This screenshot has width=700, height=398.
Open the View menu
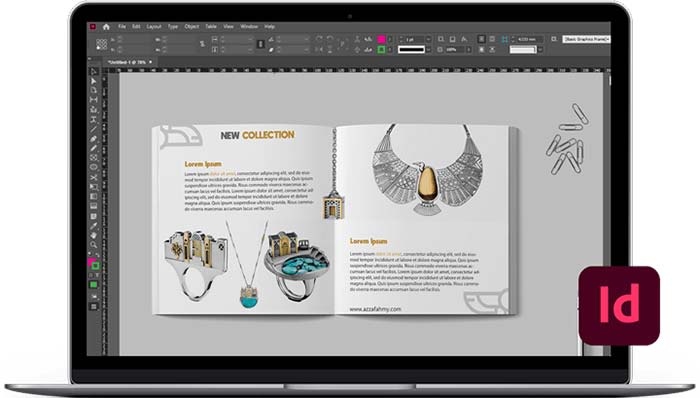pyautogui.click(x=228, y=27)
